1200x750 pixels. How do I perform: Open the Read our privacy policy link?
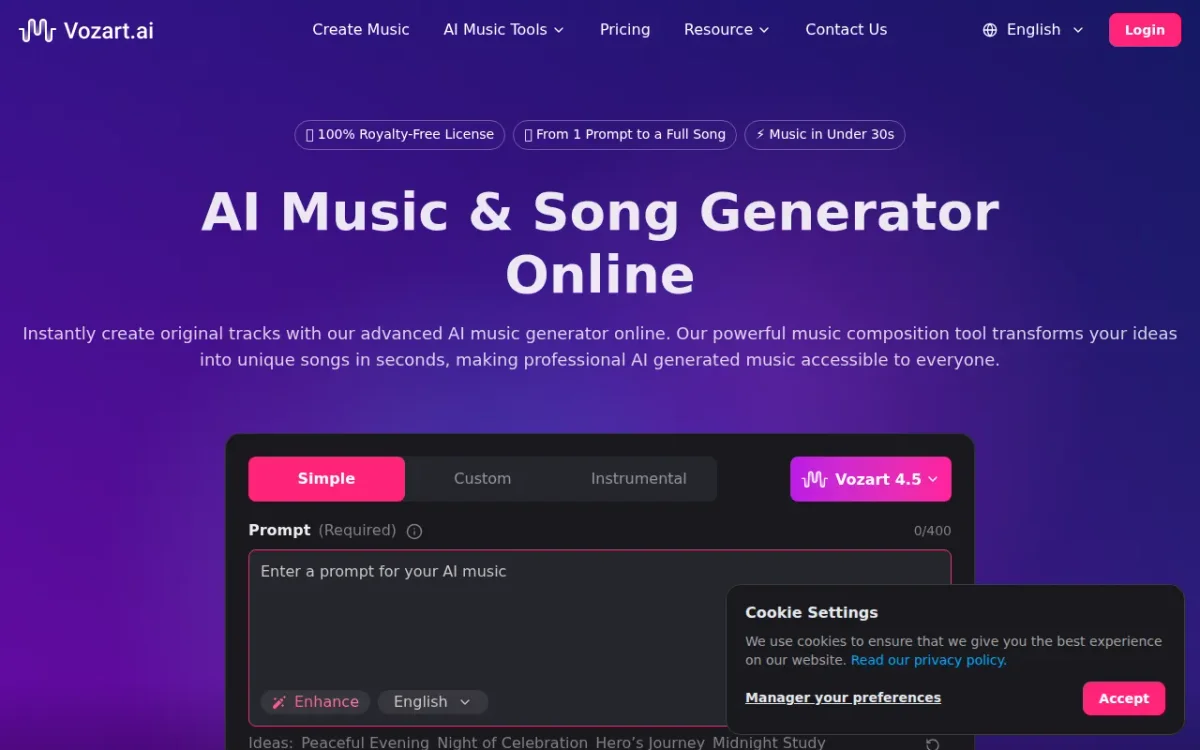tap(929, 660)
